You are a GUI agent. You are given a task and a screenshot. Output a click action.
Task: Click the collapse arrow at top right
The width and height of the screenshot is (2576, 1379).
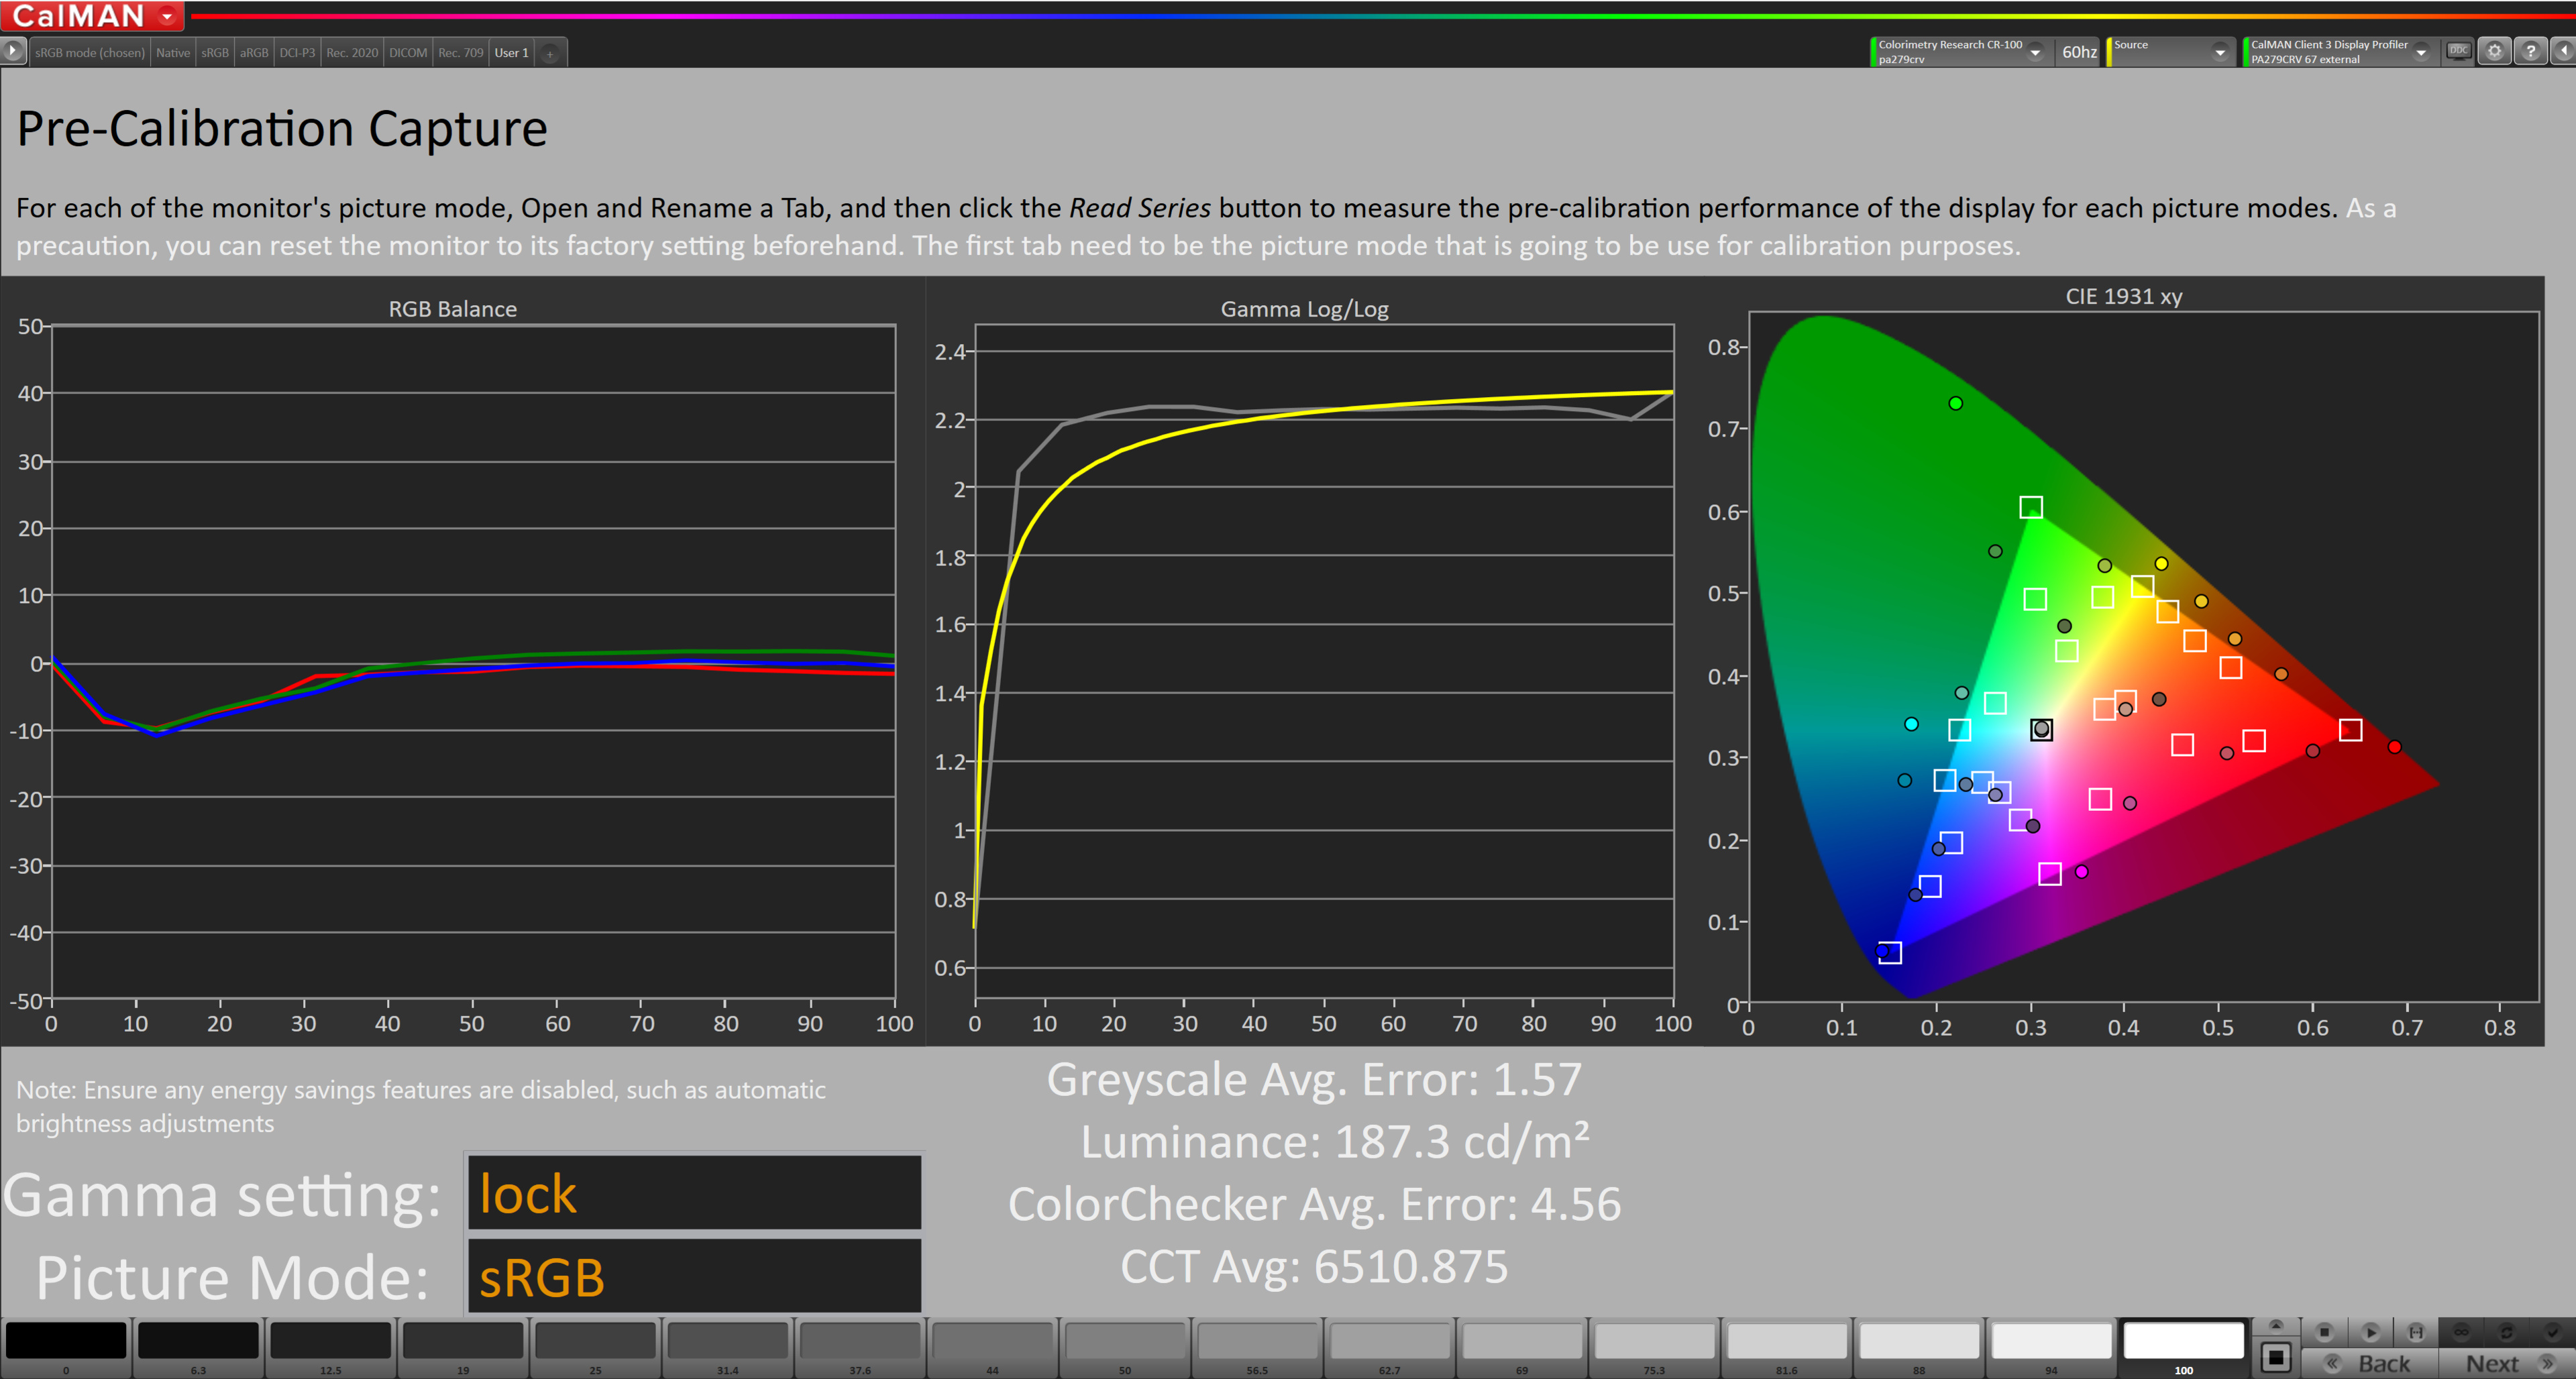click(x=2563, y=51)
